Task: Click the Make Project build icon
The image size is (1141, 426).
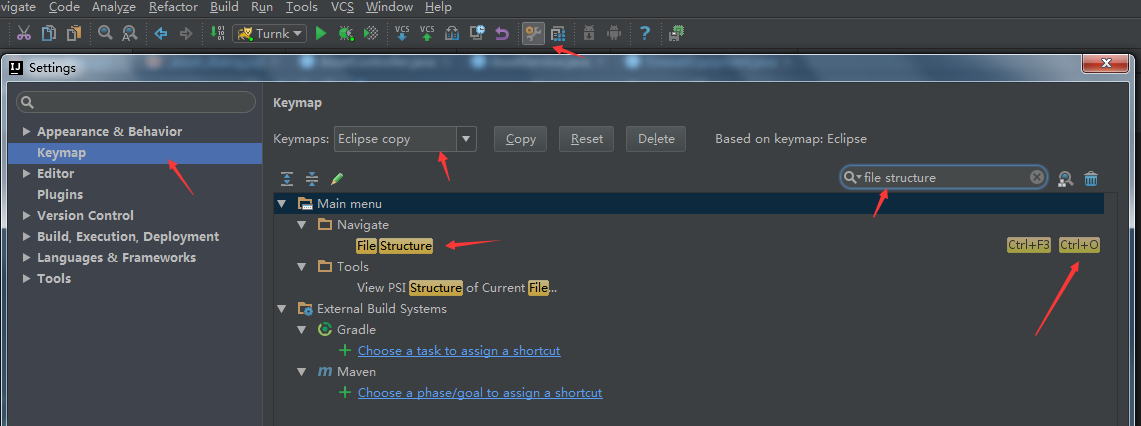Action: click(x=217, y=33)
